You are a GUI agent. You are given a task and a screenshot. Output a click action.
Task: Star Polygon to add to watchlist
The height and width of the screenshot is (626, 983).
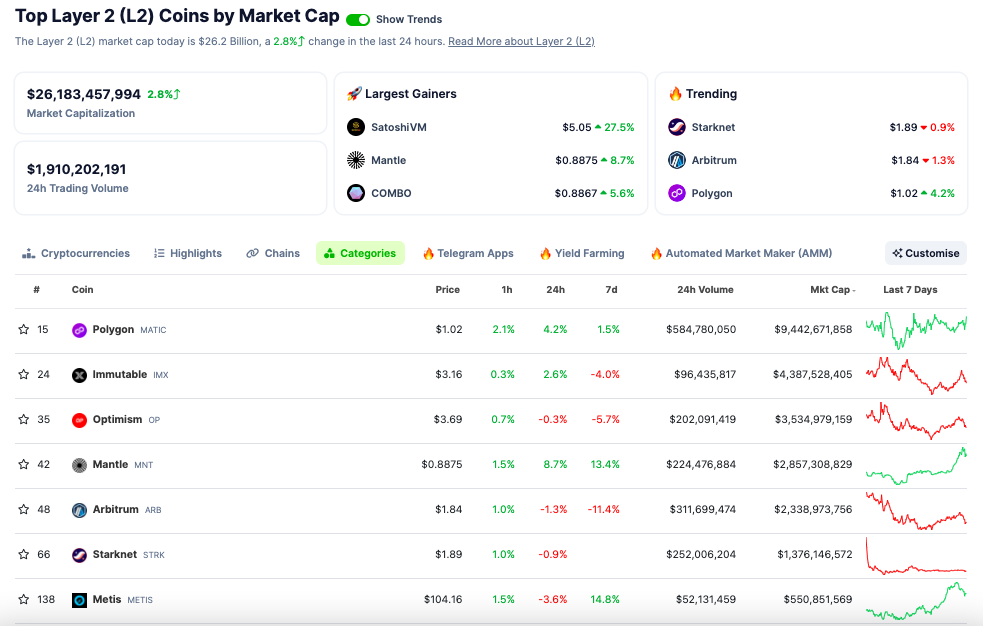(24, 330)
